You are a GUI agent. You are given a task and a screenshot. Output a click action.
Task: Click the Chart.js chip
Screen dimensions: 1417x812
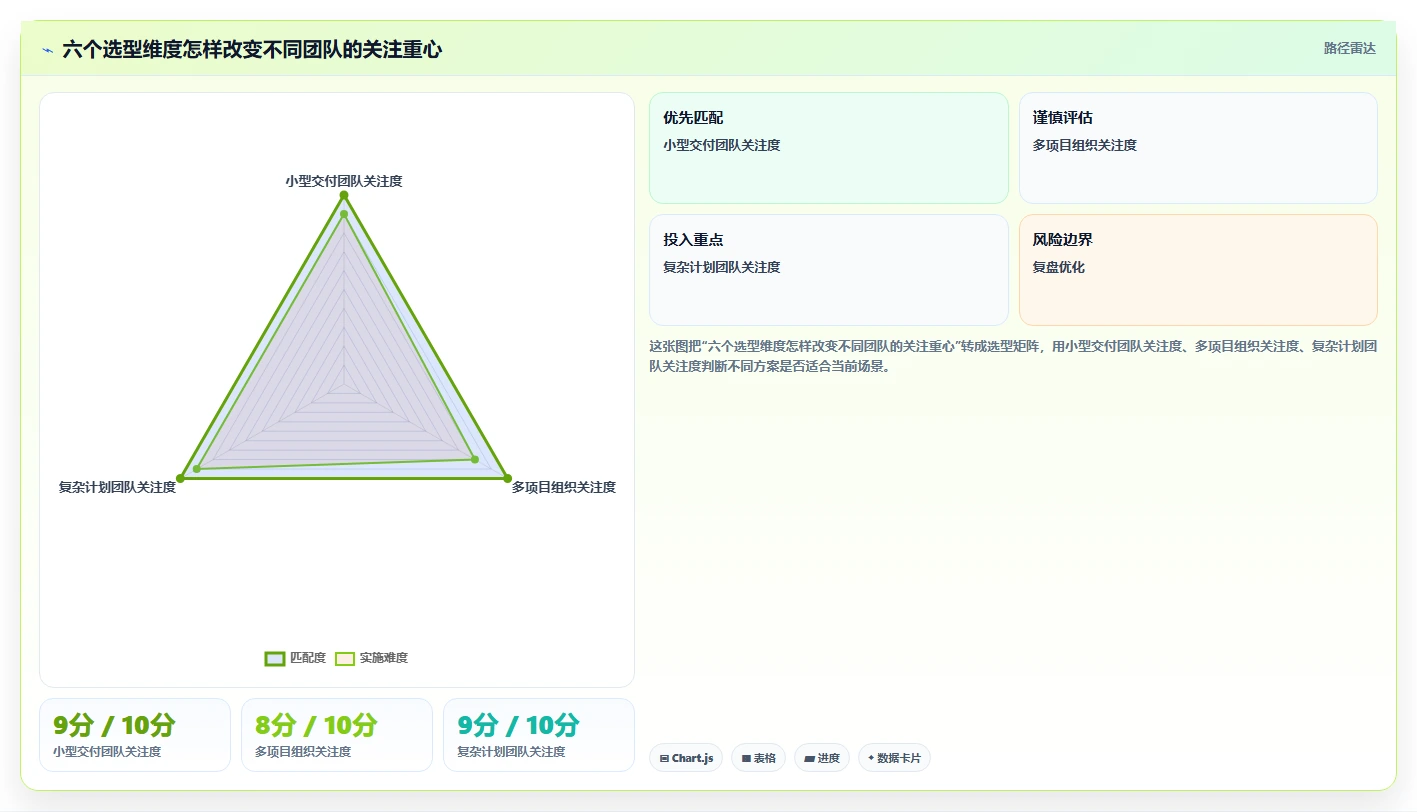(686, 758)
